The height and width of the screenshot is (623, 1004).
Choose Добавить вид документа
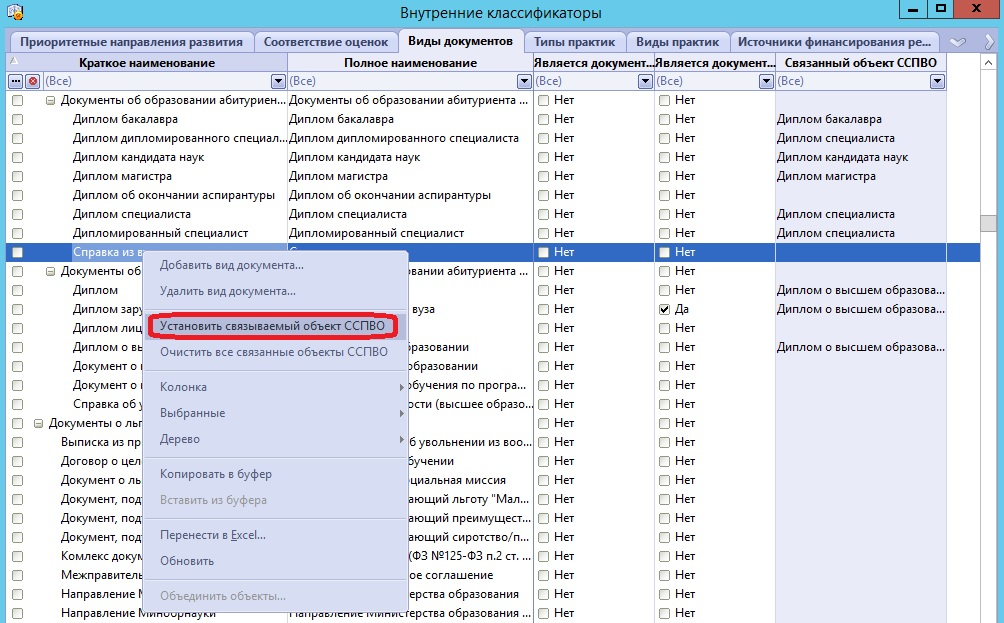click(x=276, y=265)
